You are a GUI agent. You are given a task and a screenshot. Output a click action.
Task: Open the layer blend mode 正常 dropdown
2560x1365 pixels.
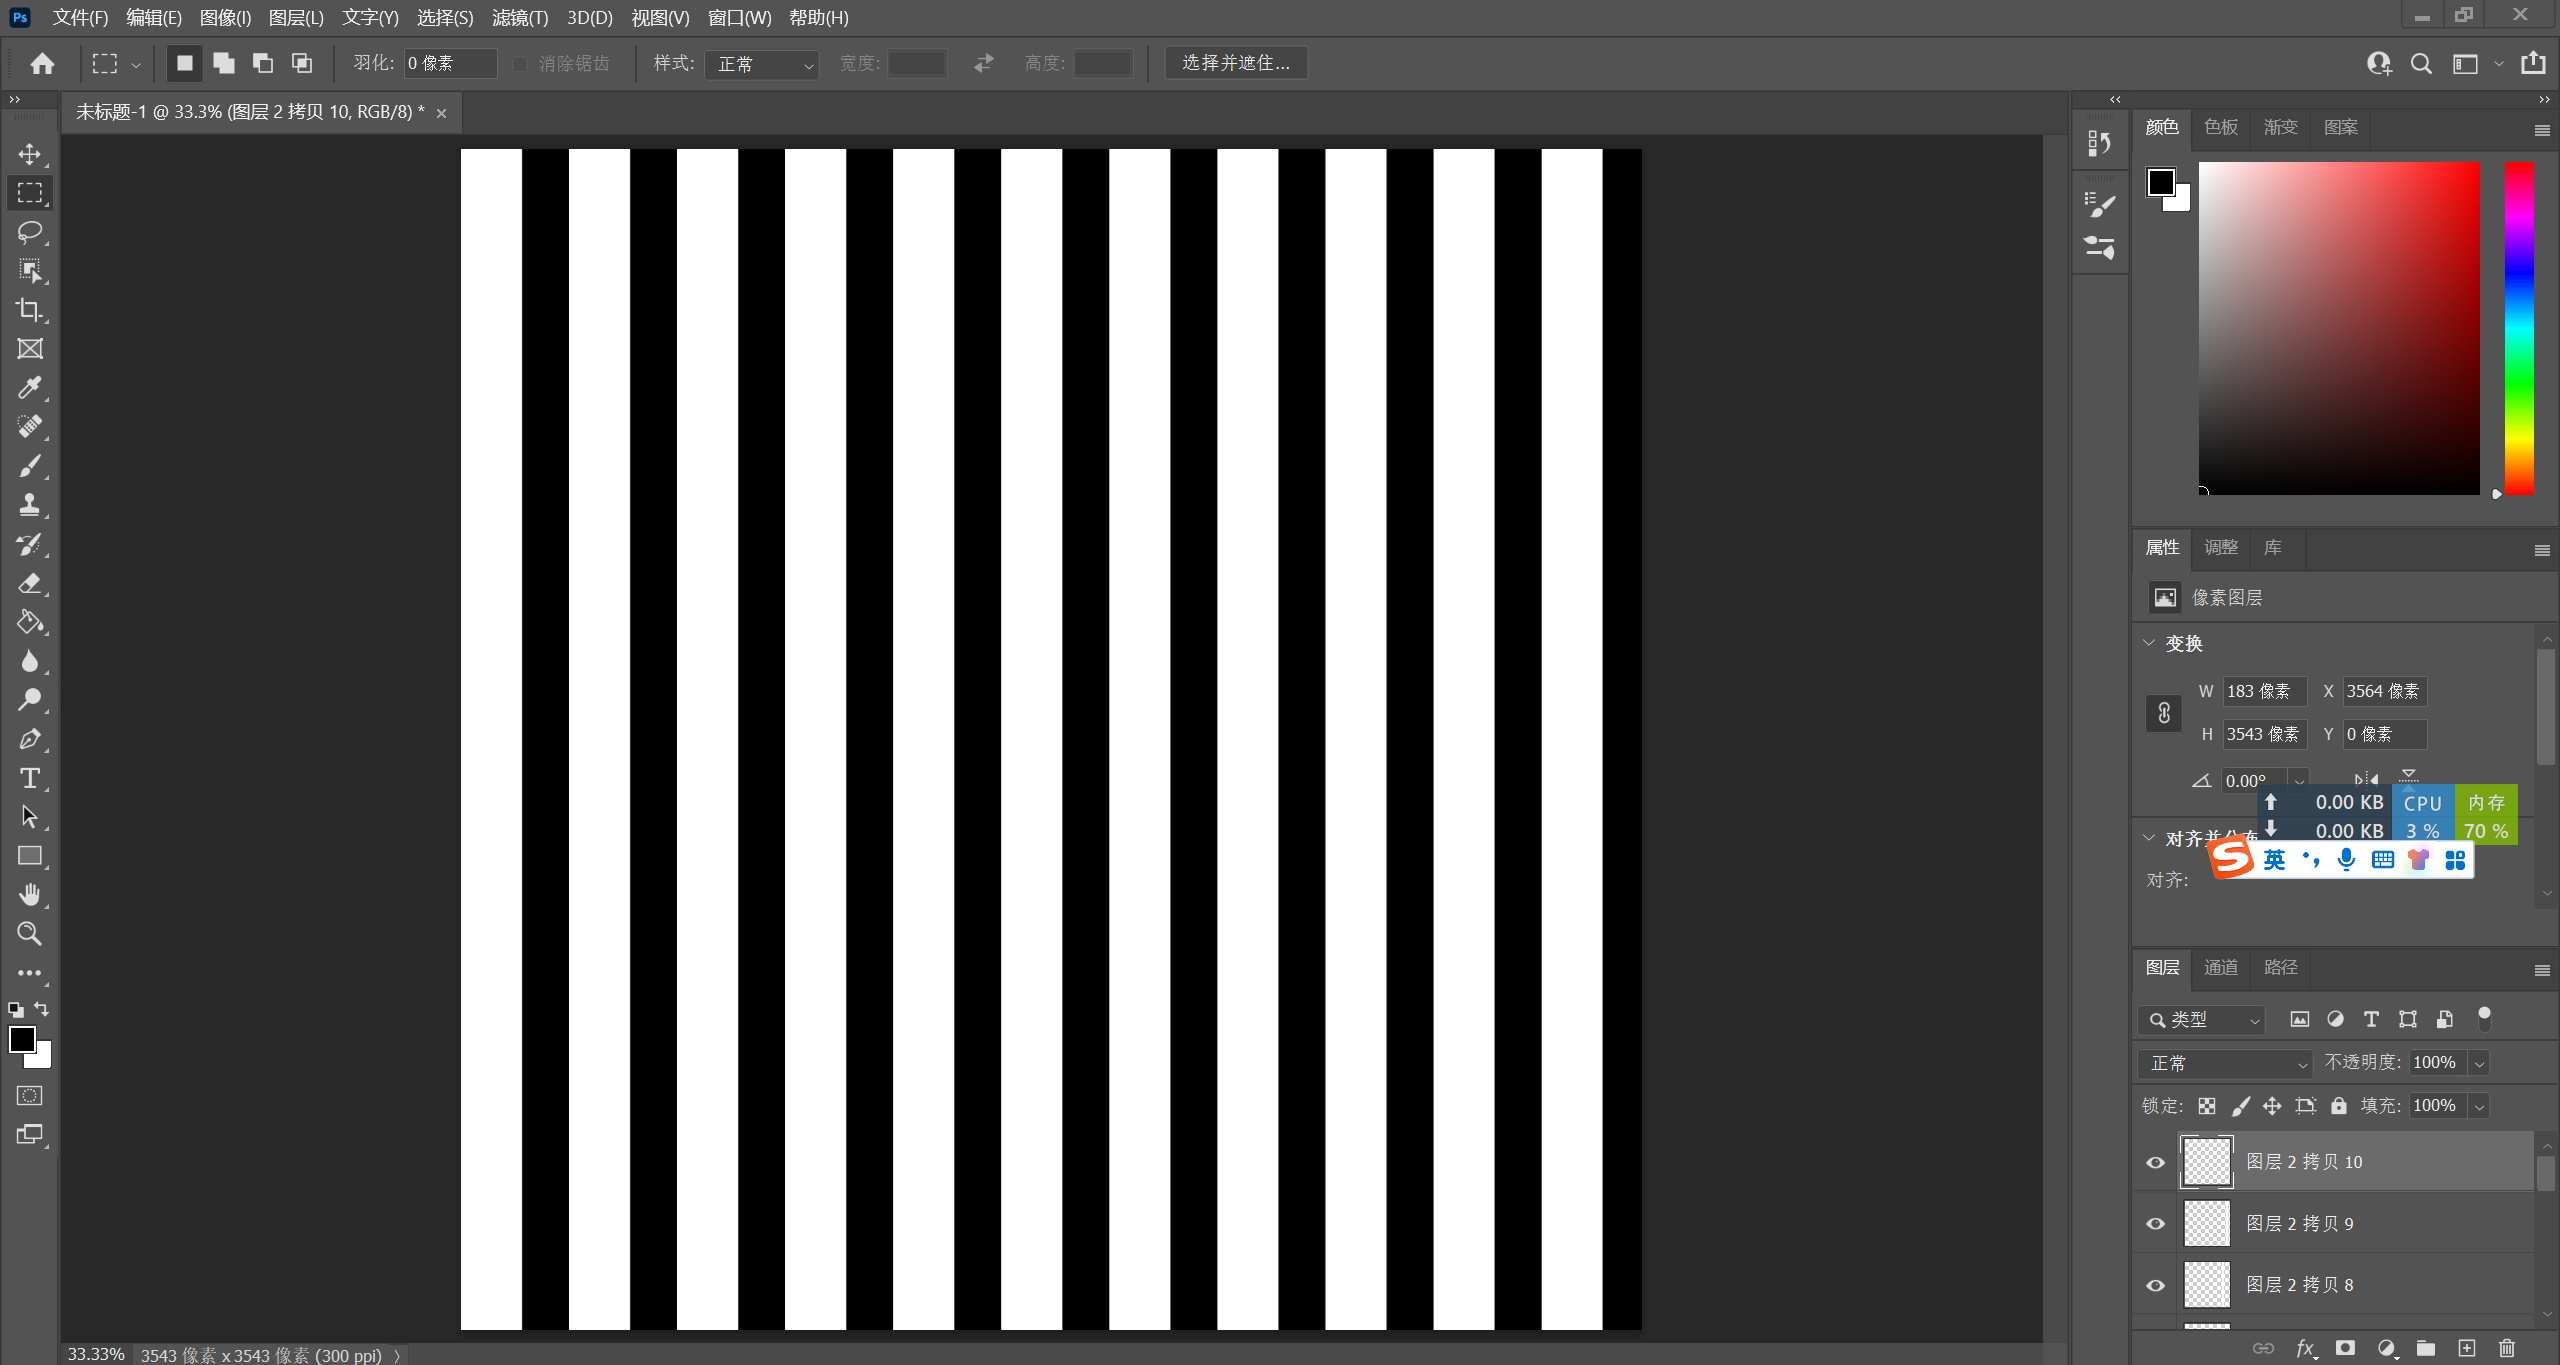(x=2226, y=1063)
